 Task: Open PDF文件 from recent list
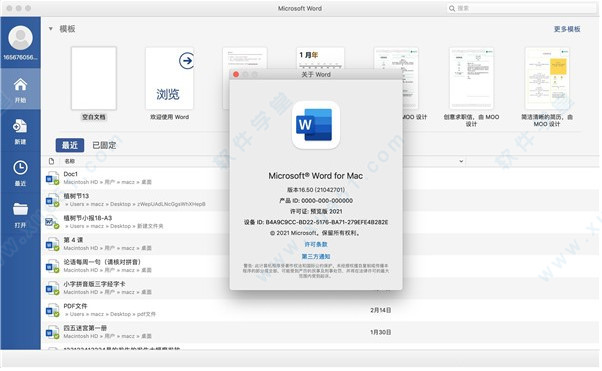[75, 306]
